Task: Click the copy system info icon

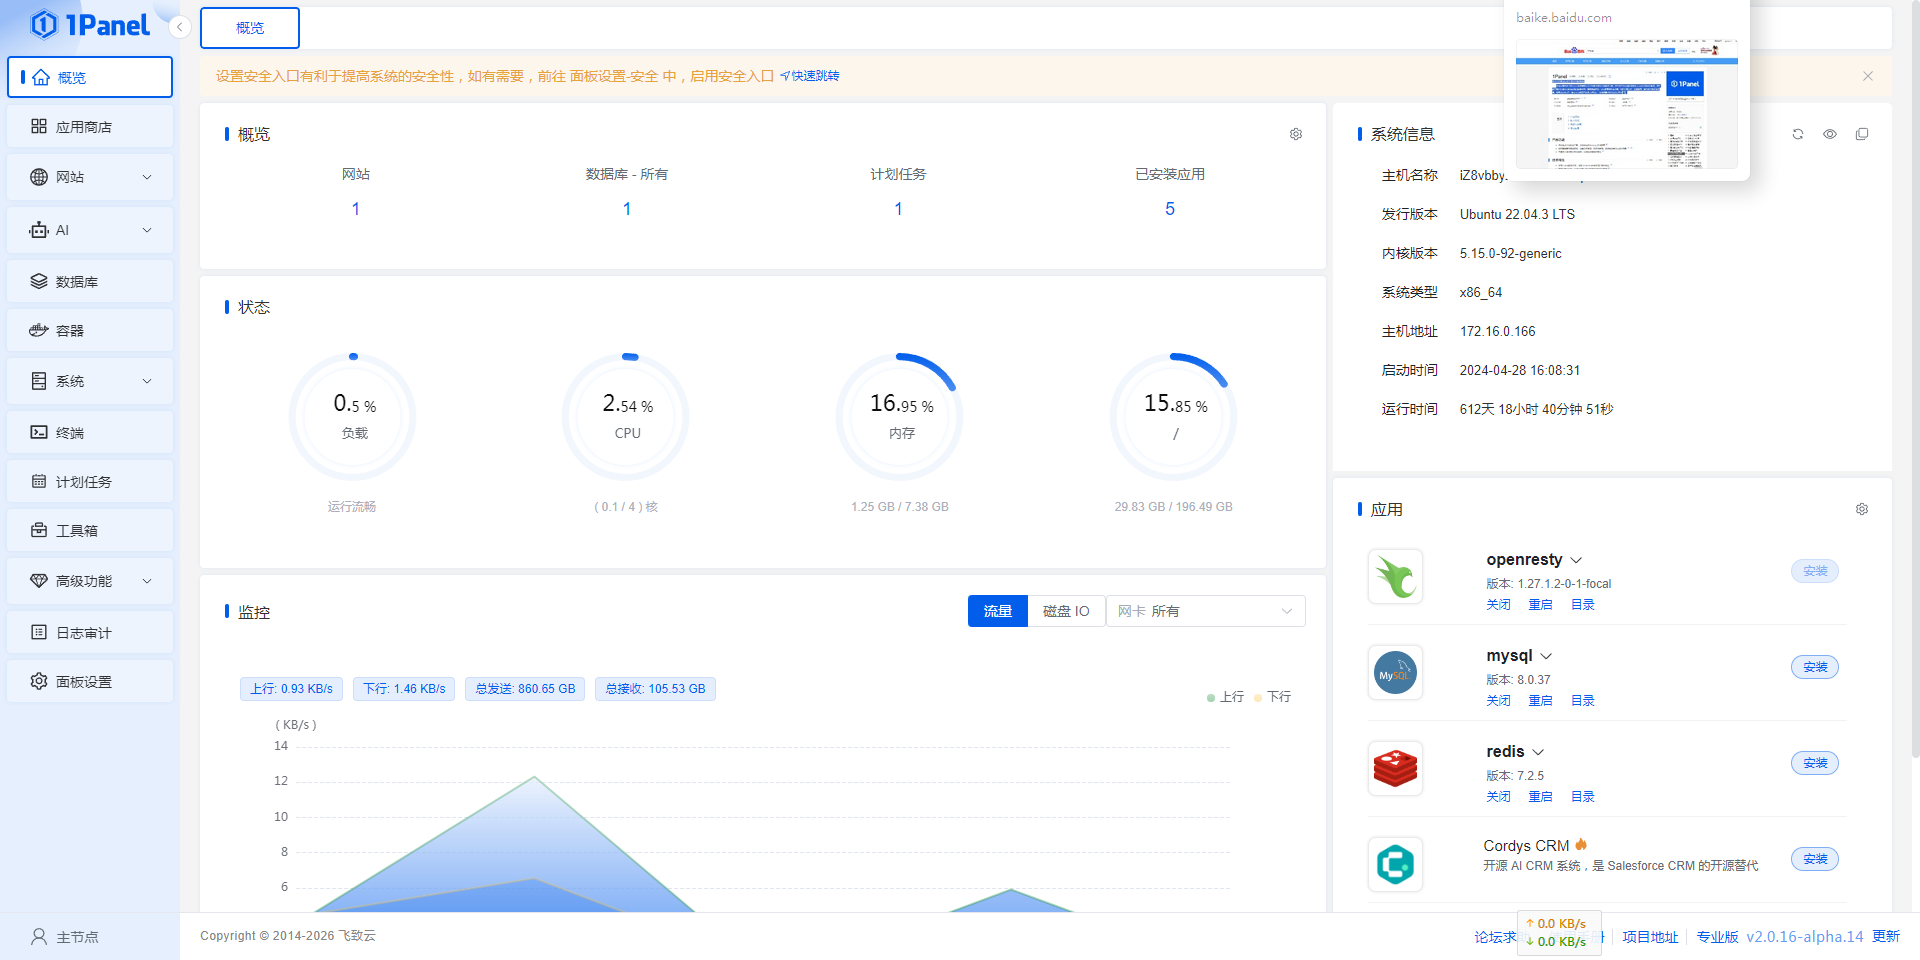Action: point(1861,134)
